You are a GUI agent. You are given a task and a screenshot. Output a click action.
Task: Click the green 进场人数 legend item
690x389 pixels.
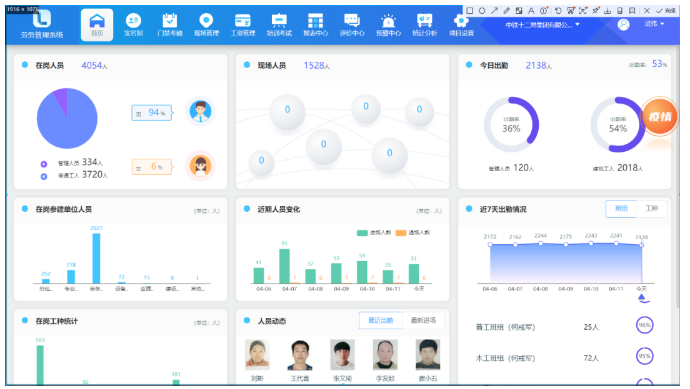pyautogui.click(x=374, y=232)
